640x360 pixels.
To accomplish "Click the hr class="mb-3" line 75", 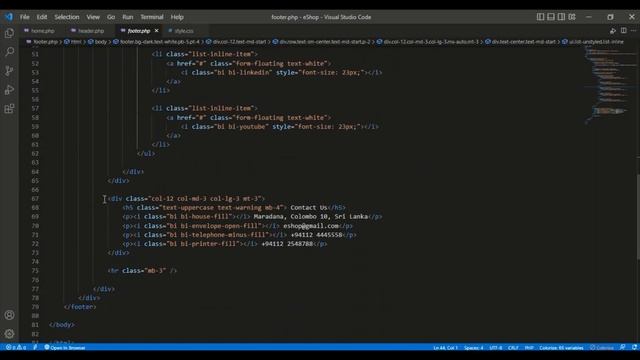I will (142, 271).
